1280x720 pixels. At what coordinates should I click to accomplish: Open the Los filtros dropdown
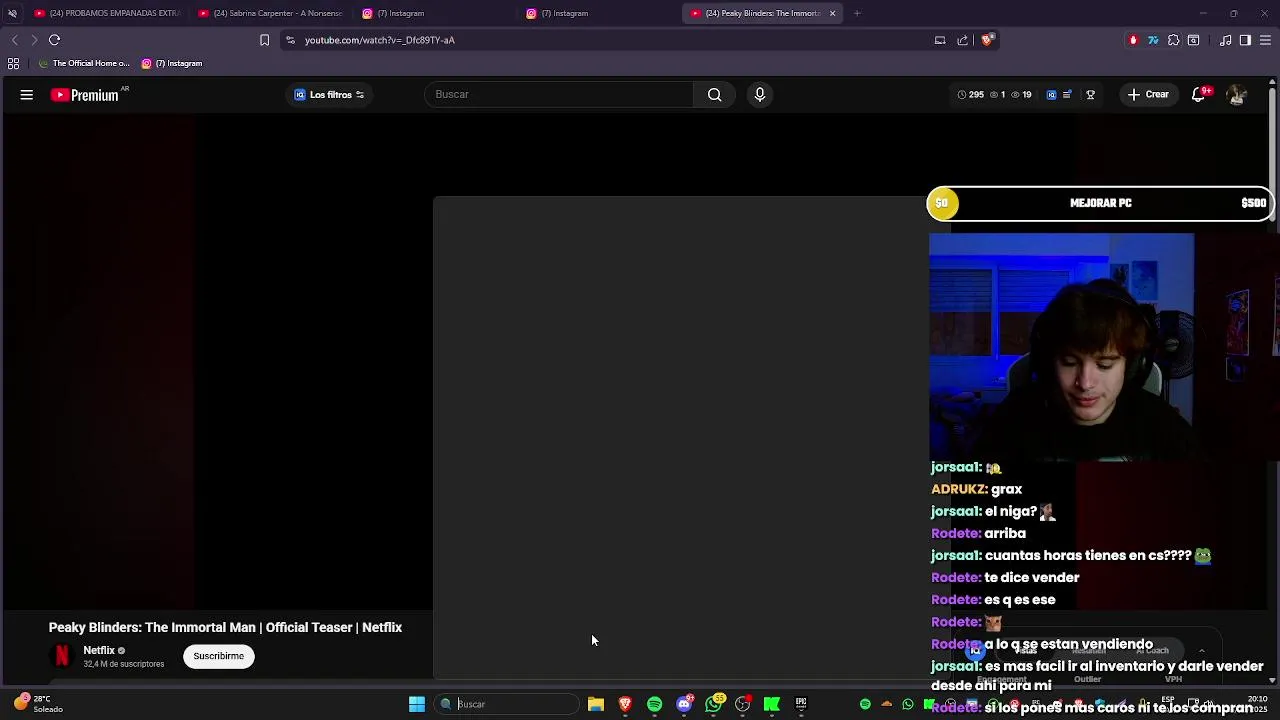coord(329,95)
